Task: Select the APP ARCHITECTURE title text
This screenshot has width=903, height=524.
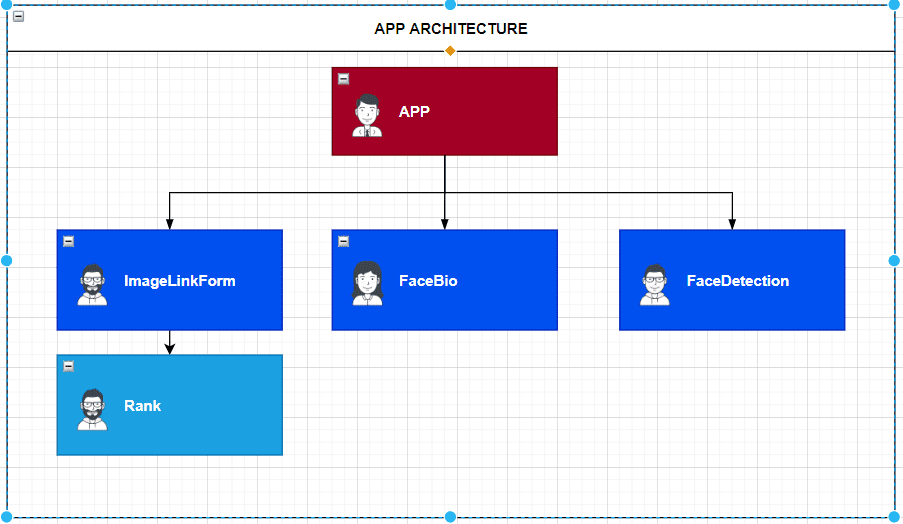Action: (x=450, y=29)
